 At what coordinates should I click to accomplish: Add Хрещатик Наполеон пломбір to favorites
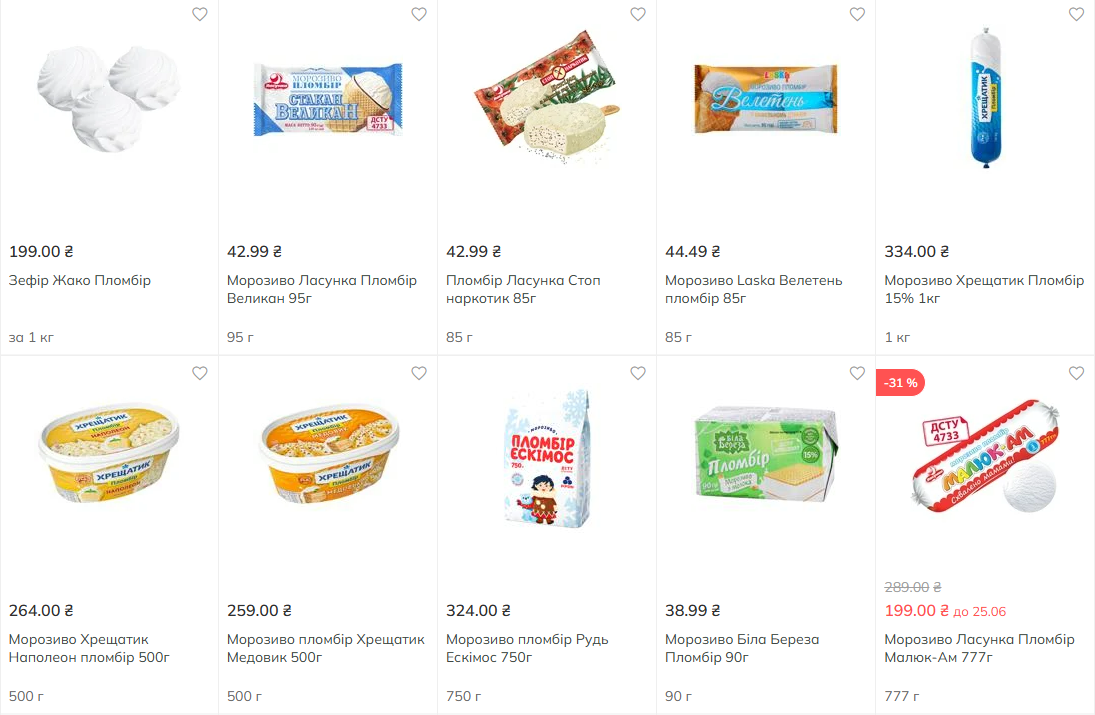200,373
